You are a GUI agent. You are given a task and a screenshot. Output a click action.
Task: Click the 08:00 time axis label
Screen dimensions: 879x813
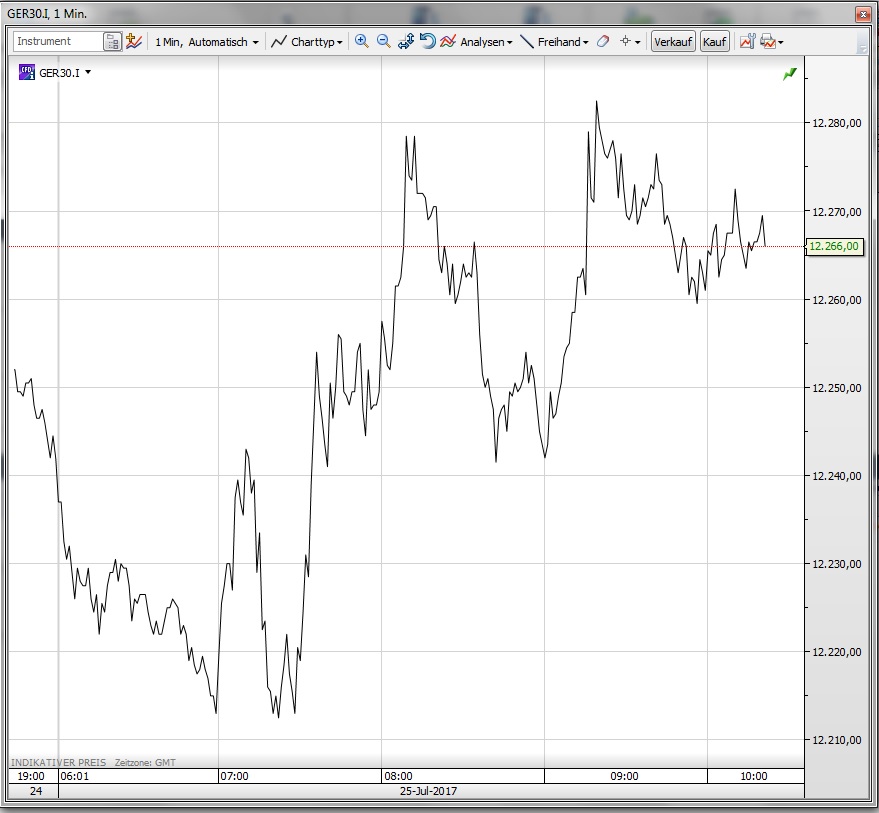click(398, 776)
